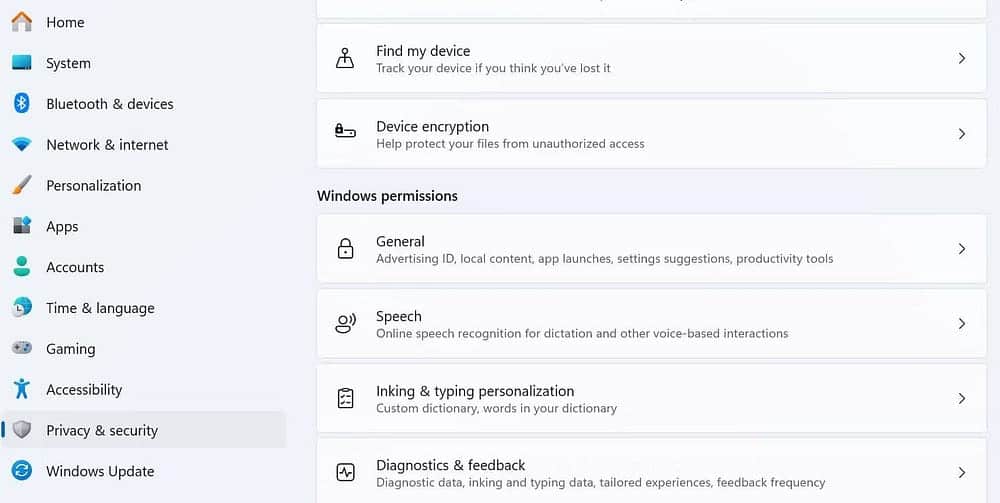Click the General padlock icon

(x=345, y=249)
